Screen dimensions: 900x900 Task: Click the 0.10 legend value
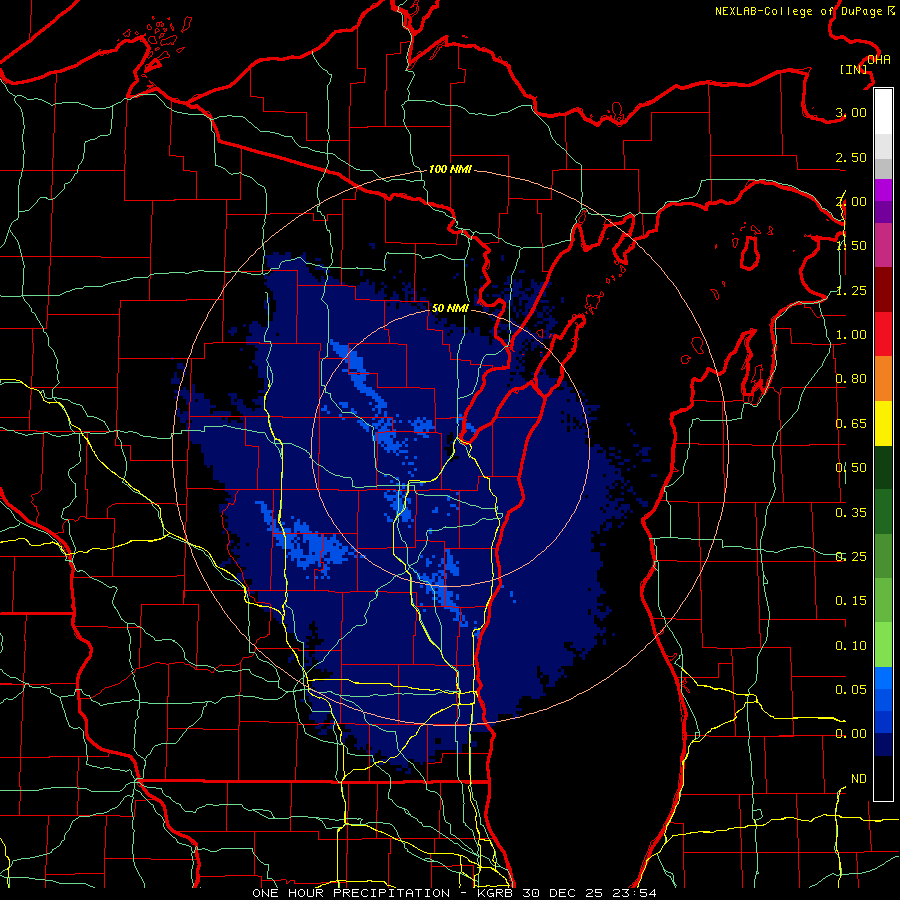pos(851,646)
